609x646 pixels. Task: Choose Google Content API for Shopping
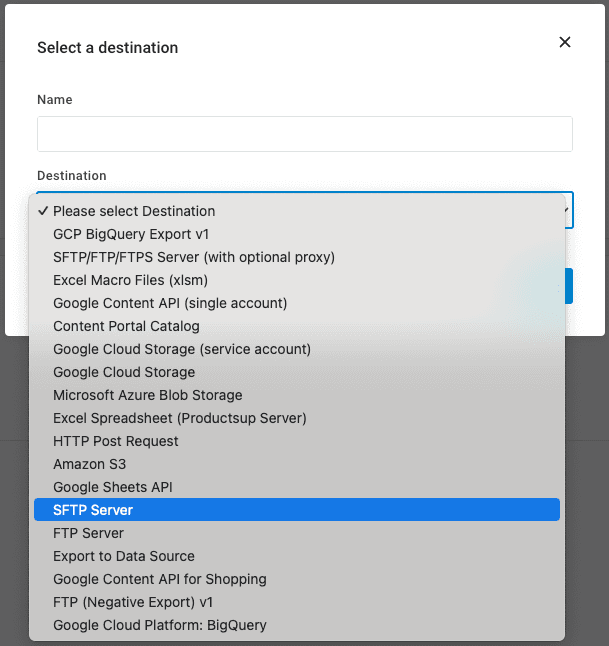tap(160, 579)
